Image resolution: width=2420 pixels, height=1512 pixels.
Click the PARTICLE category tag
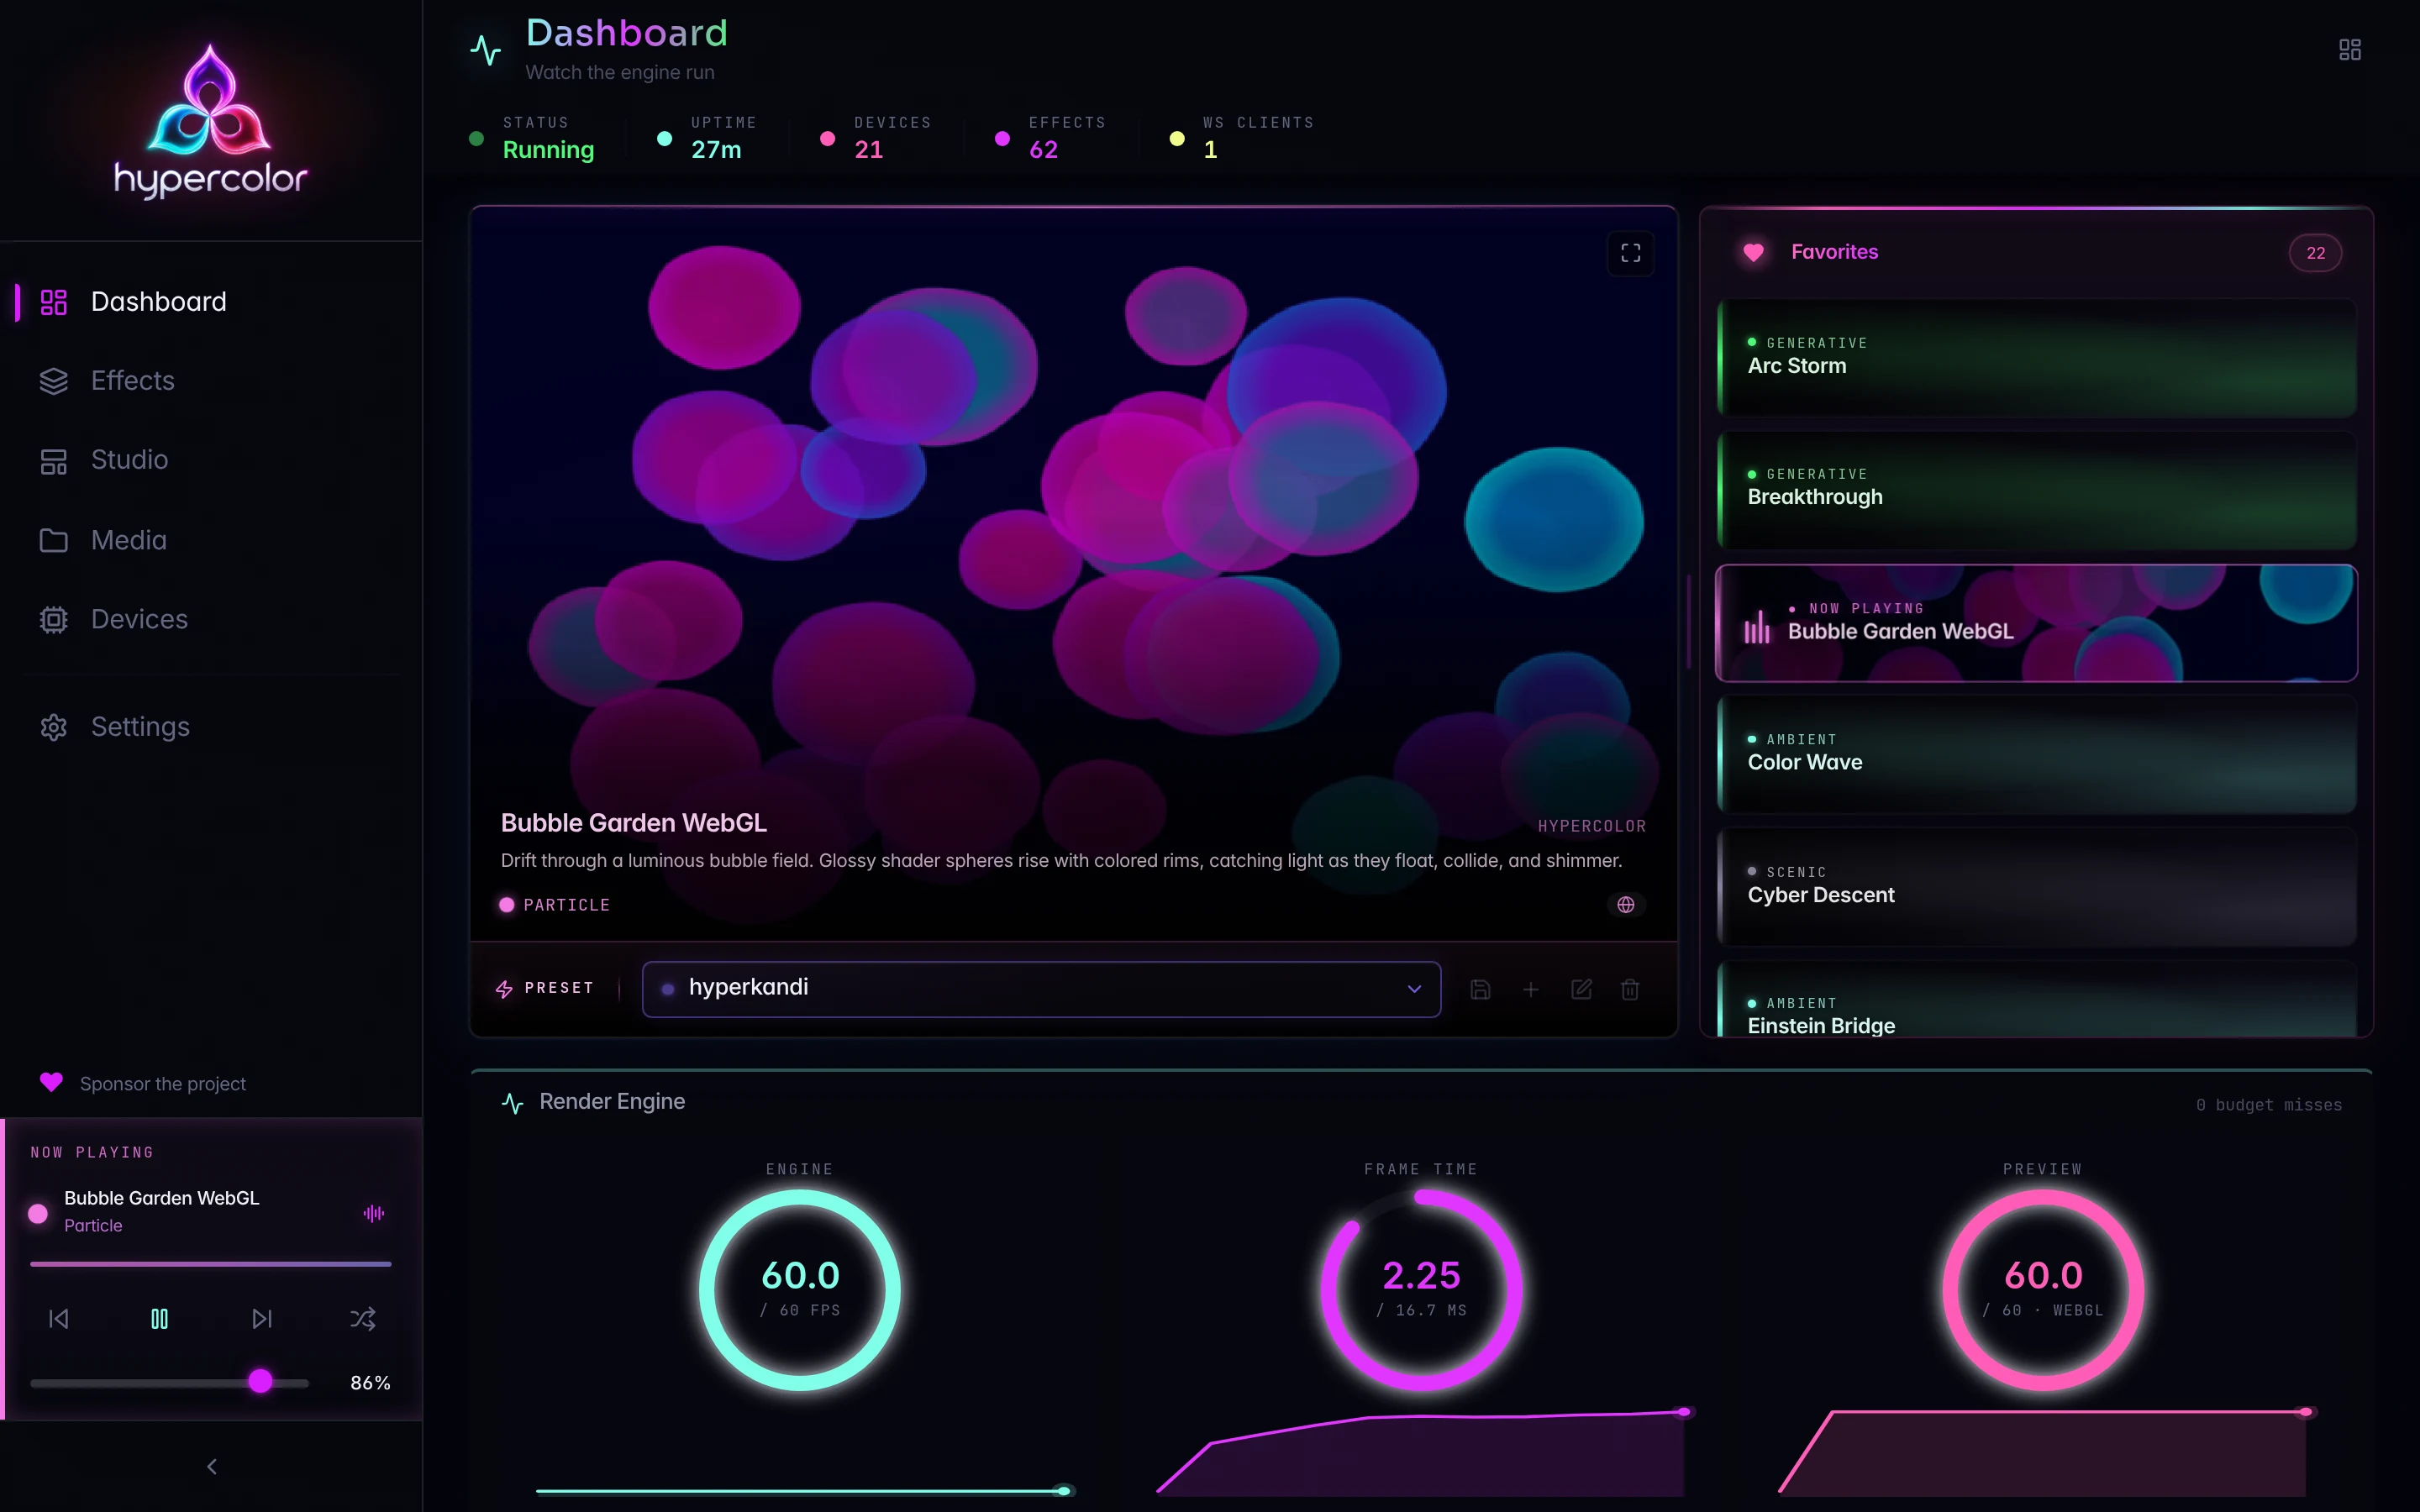coord(554,905)
